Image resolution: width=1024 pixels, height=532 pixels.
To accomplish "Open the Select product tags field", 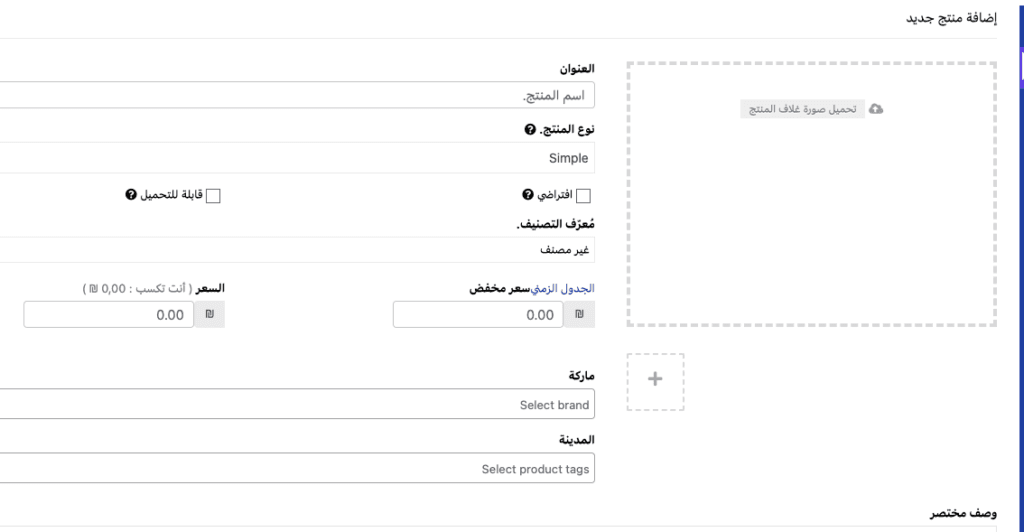I will click(297, 469).
